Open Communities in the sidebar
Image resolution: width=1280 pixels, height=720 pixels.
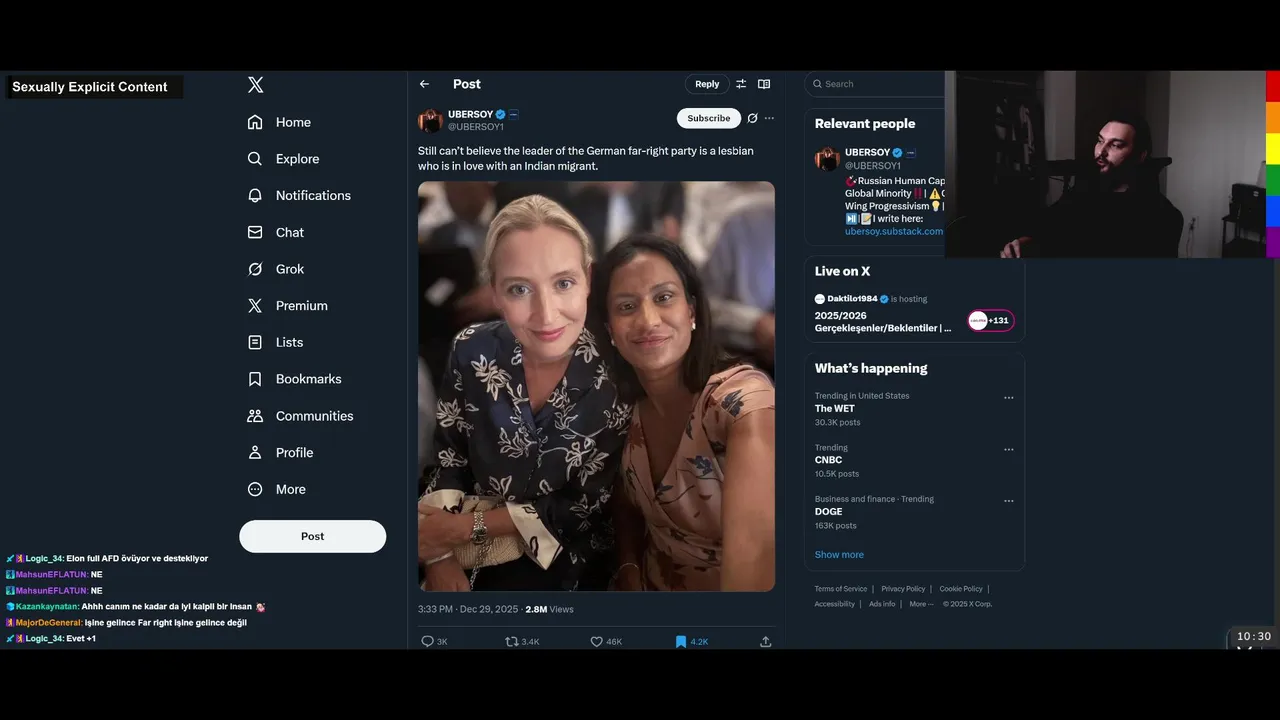coord(300,416)
